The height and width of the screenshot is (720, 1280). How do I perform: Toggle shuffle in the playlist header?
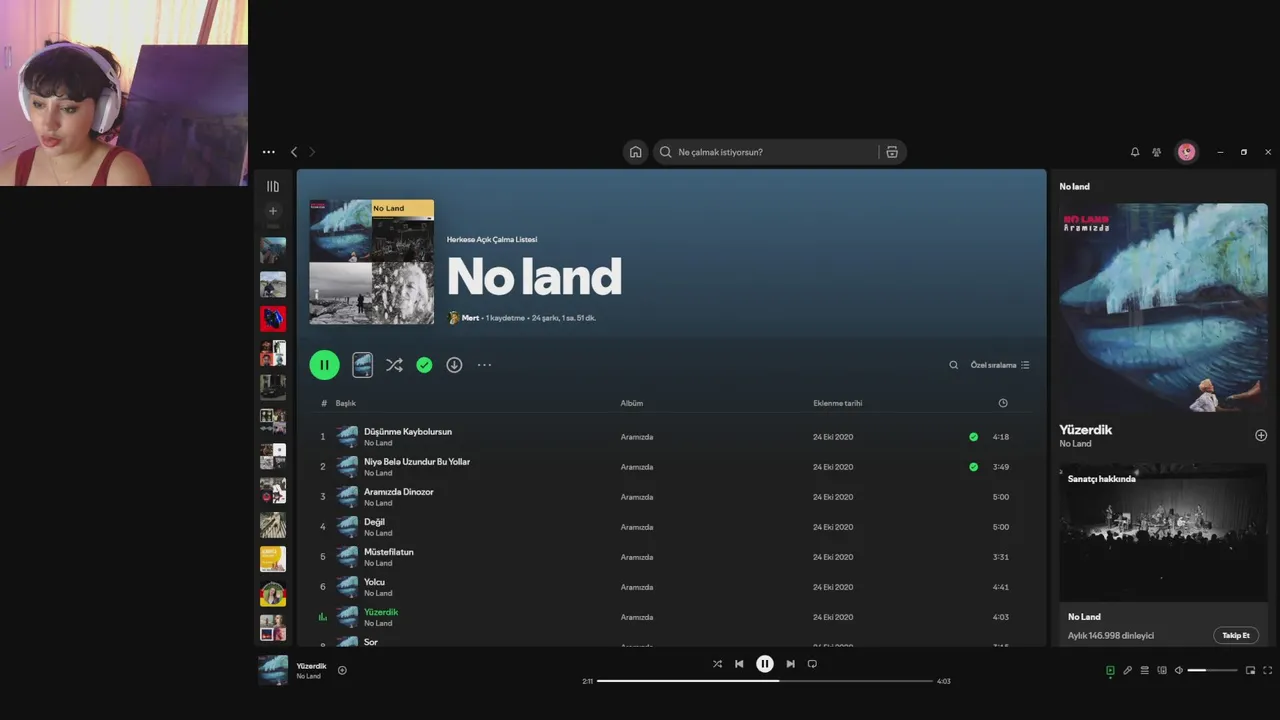coord(394,365)
